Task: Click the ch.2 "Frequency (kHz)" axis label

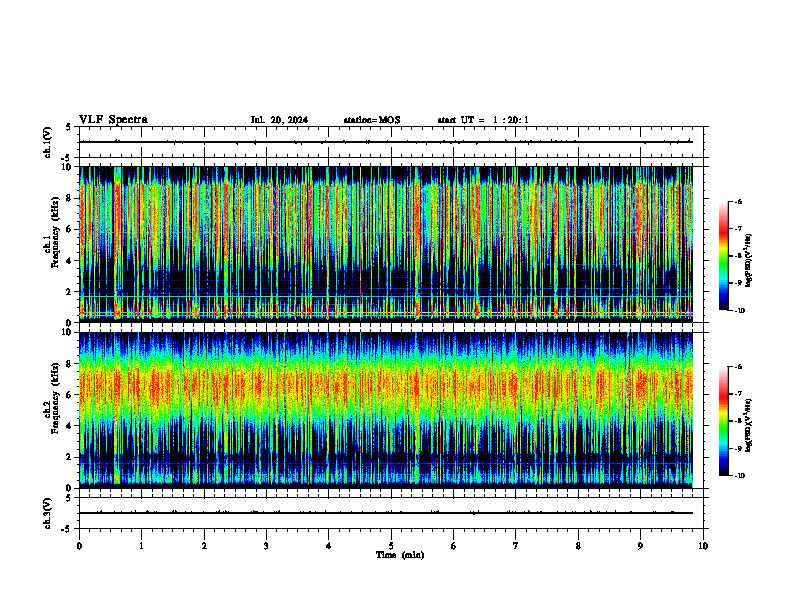Action: coord(55,398)
